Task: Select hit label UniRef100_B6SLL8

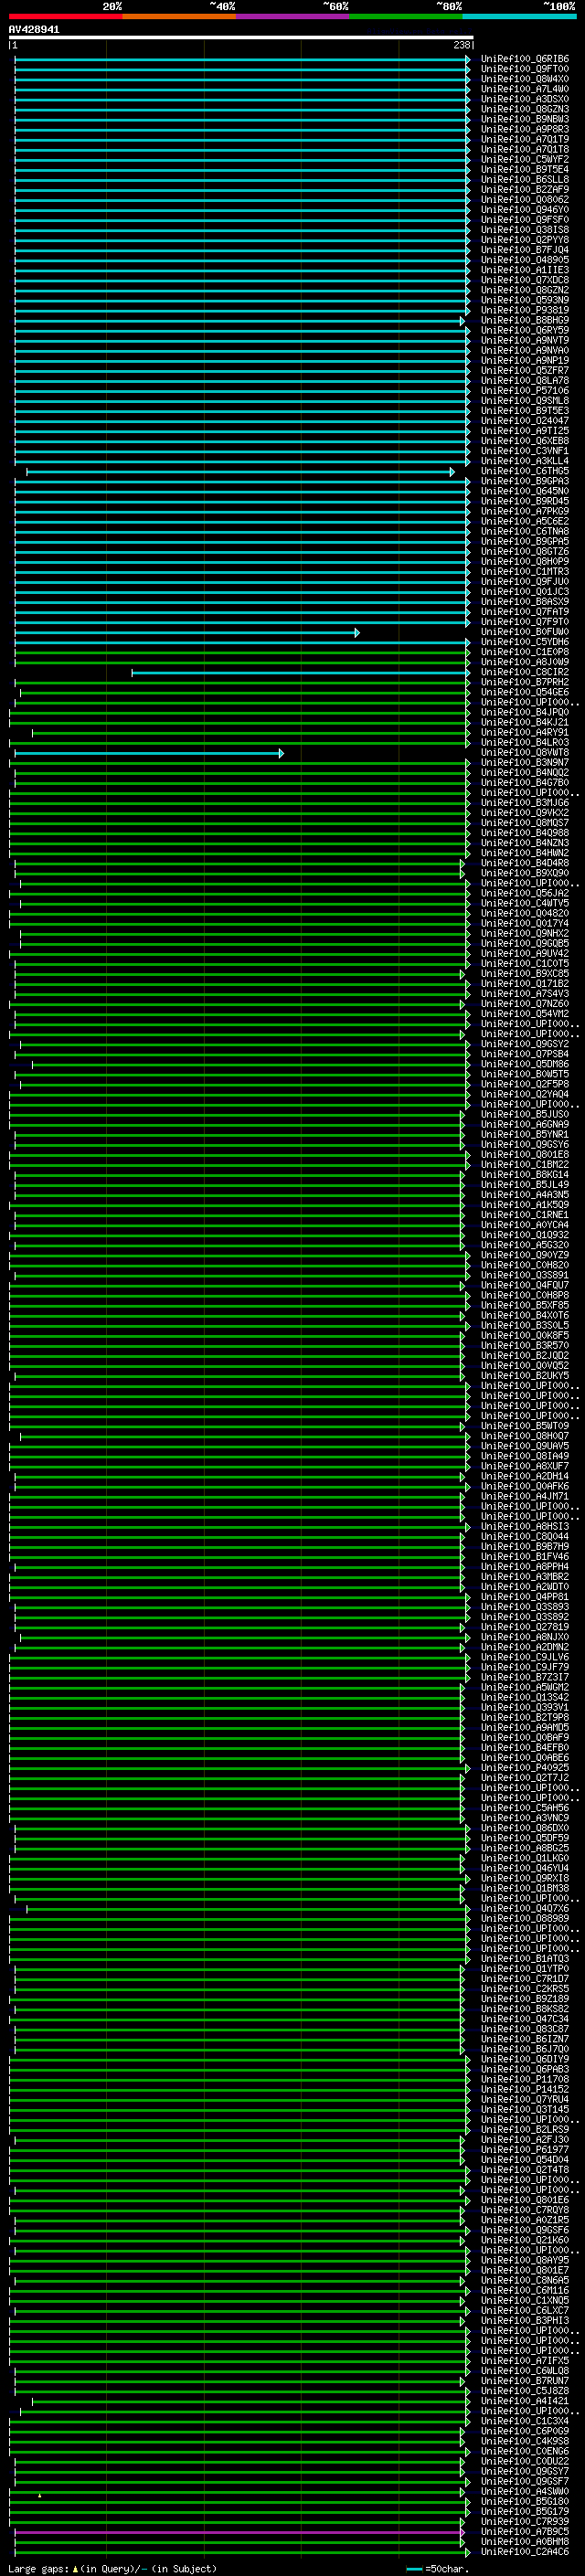Action: [524, 179]
